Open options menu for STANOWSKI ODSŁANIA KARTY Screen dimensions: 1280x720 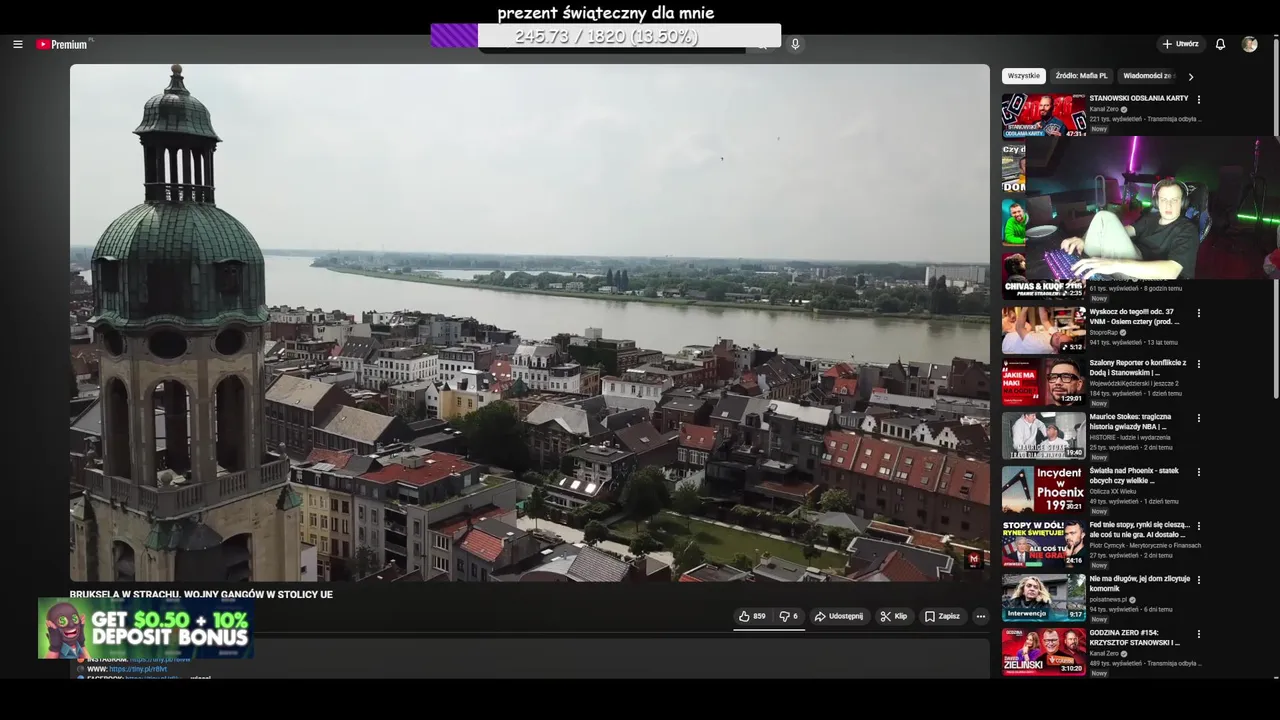point(1198,99)
